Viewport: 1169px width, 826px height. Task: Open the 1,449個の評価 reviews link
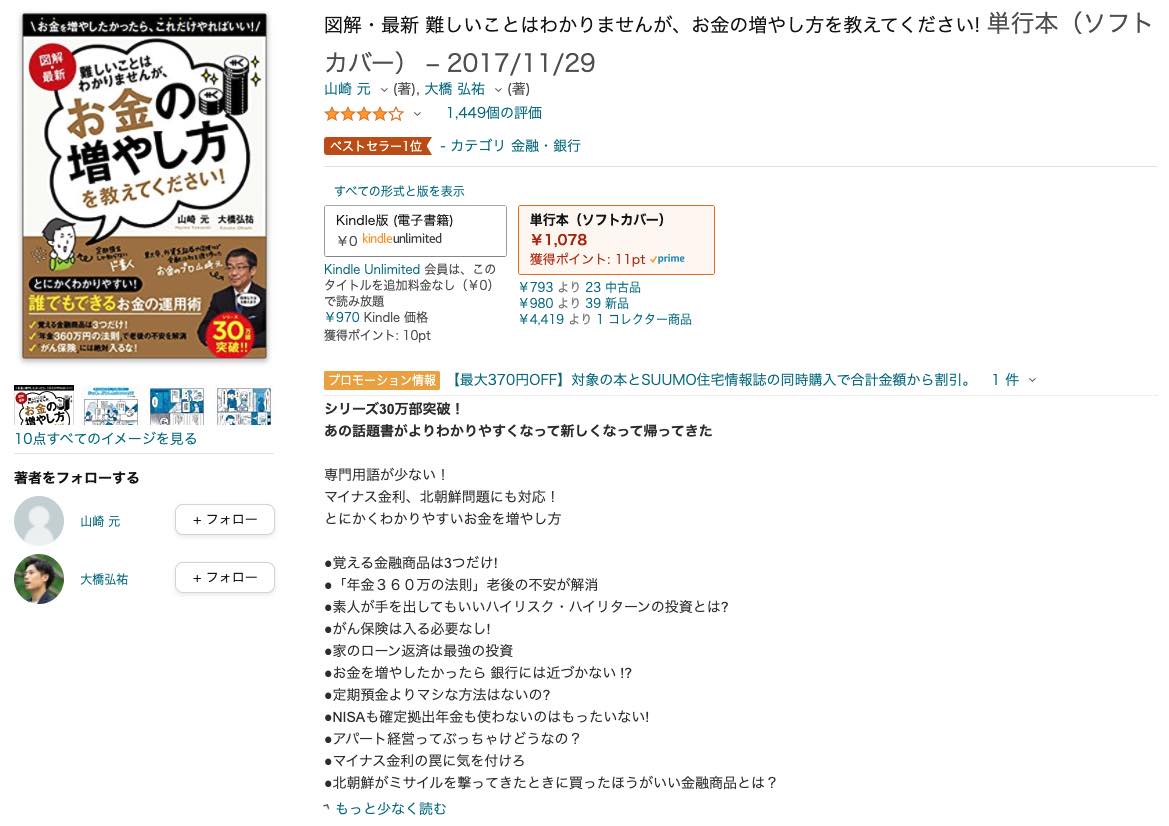494,113
